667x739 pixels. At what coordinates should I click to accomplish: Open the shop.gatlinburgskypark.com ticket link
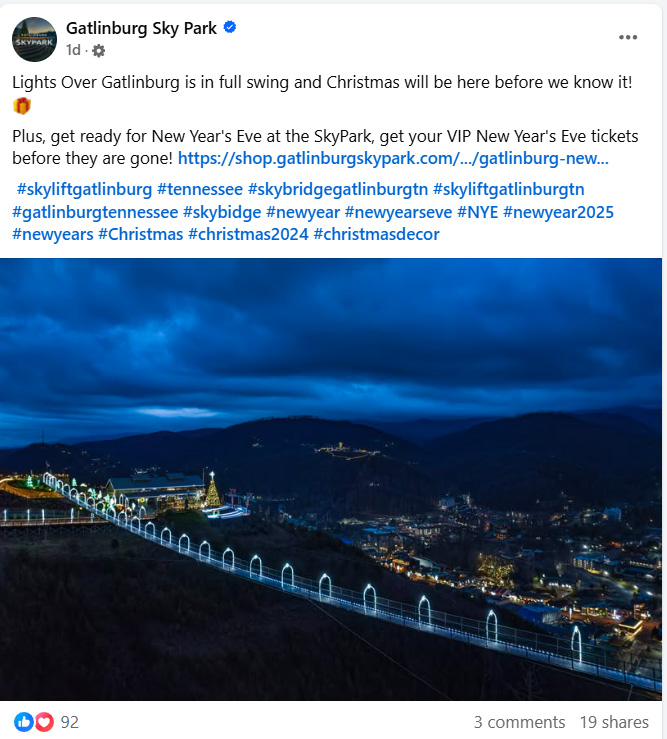pos(393,158)
